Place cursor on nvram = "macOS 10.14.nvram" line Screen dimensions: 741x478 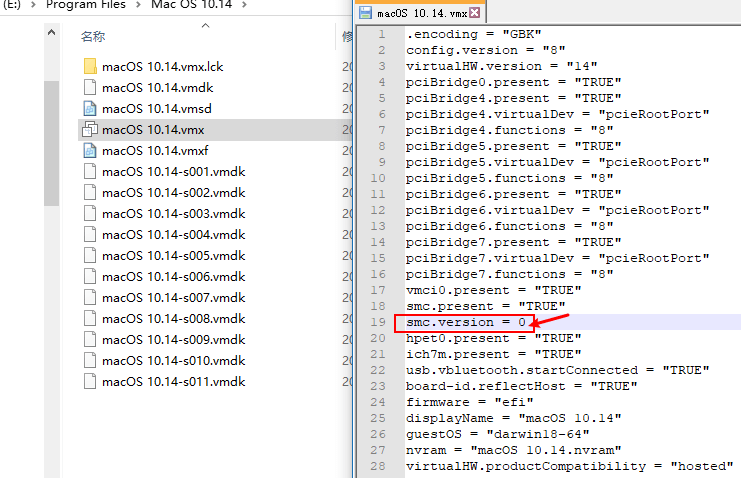513,450
